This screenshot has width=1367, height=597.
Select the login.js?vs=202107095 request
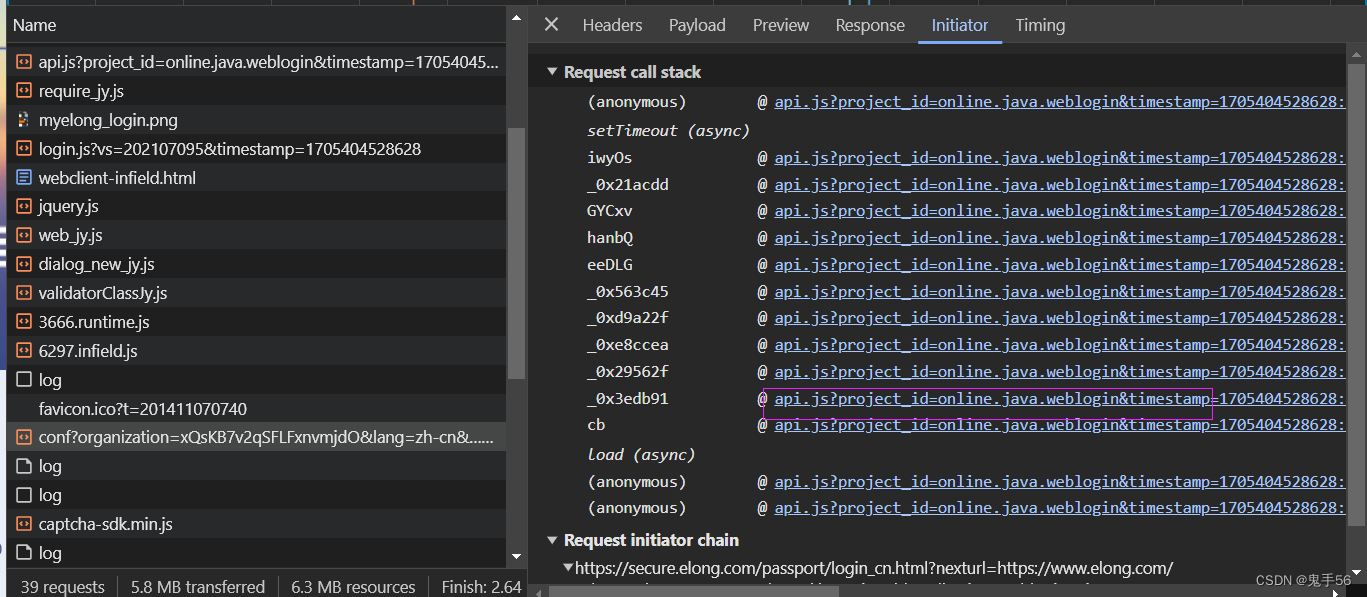click(x=256, y=149)
